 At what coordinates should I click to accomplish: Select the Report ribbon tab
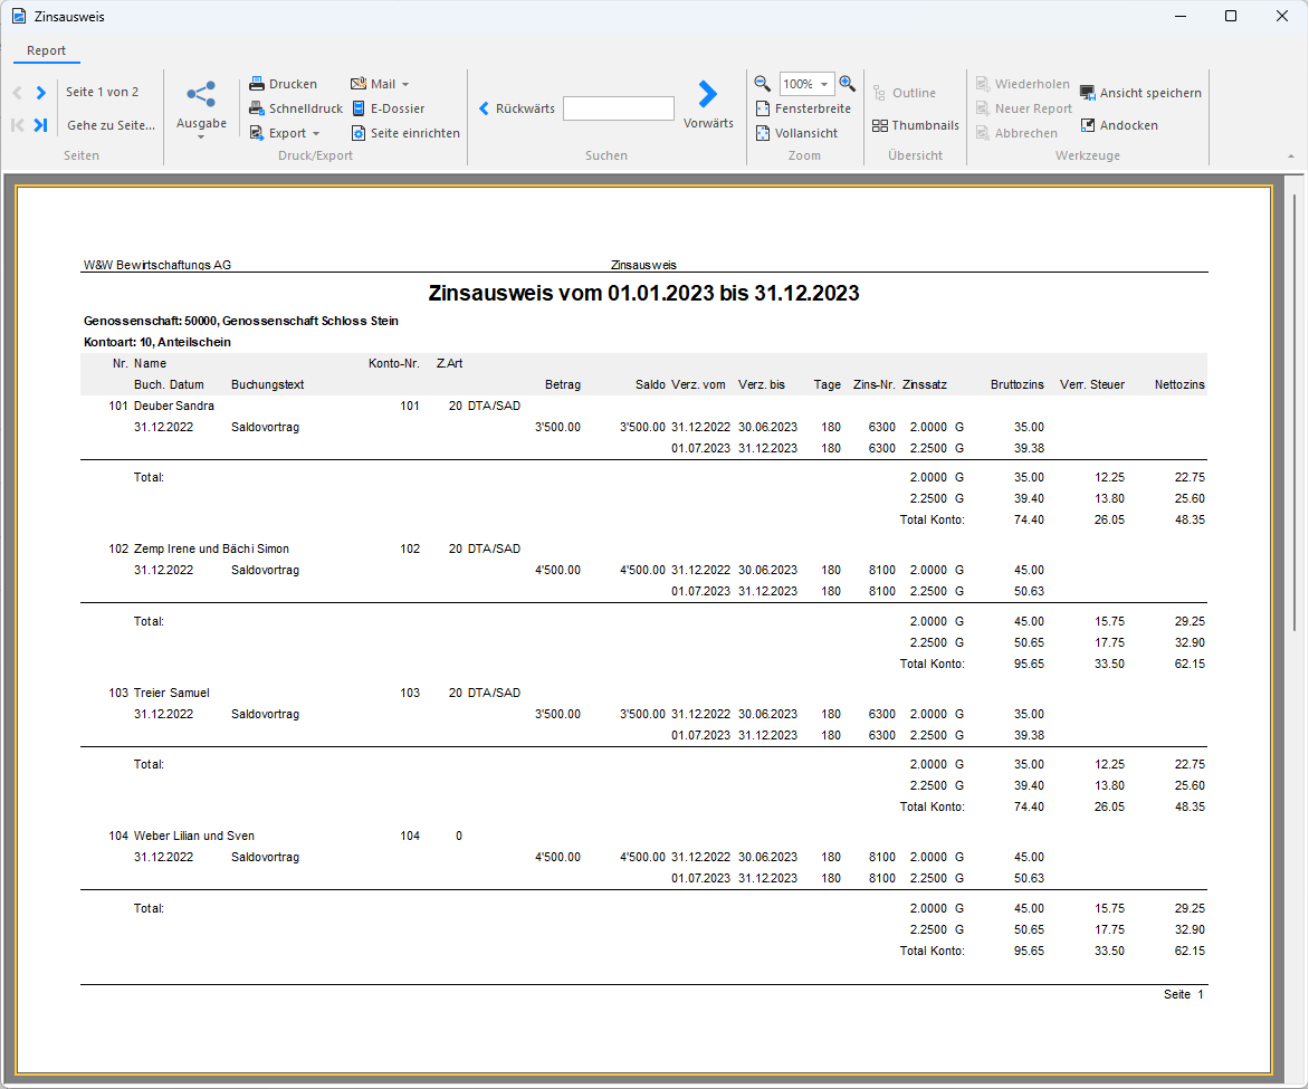(x=46, y=51)
